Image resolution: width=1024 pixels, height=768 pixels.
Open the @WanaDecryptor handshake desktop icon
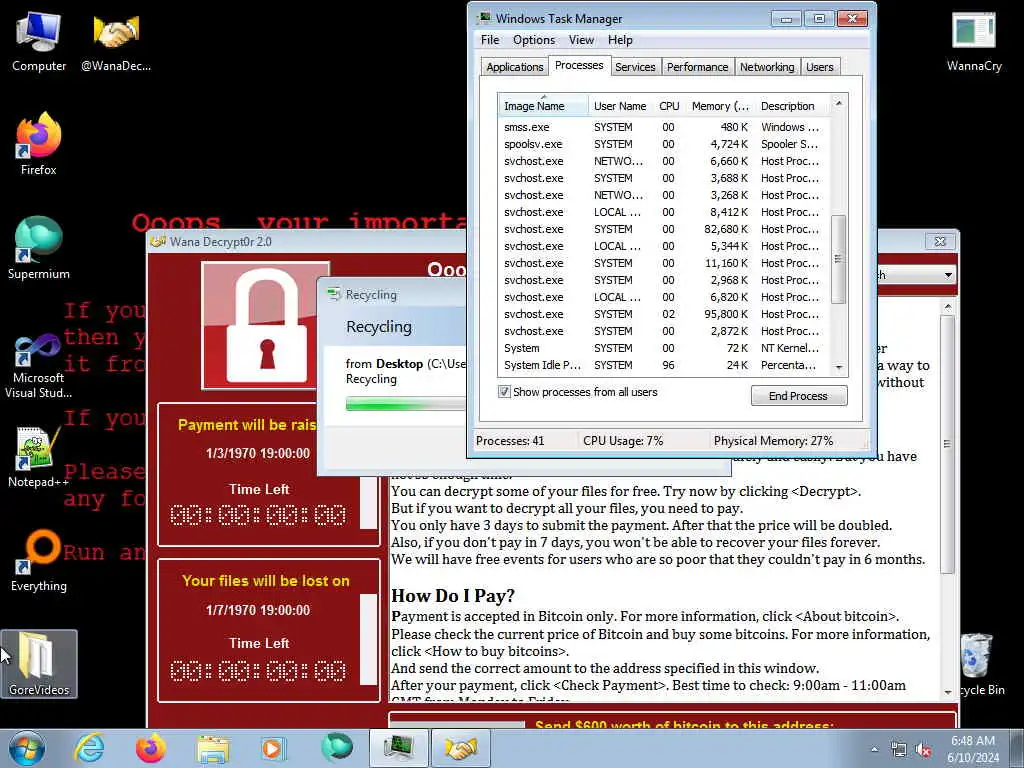click(116, 40)
